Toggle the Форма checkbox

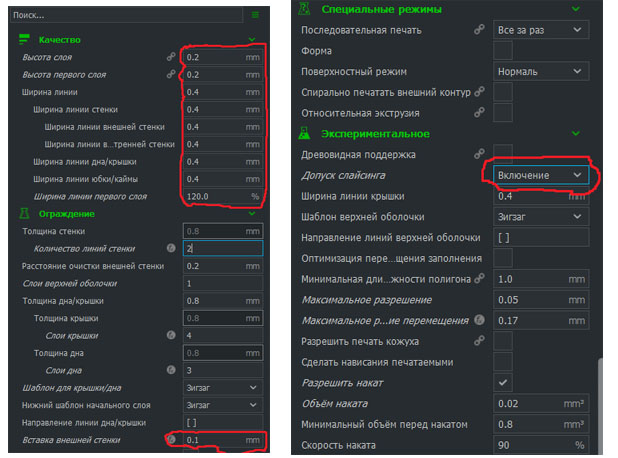pyautogui.click(x=503, y=51)
